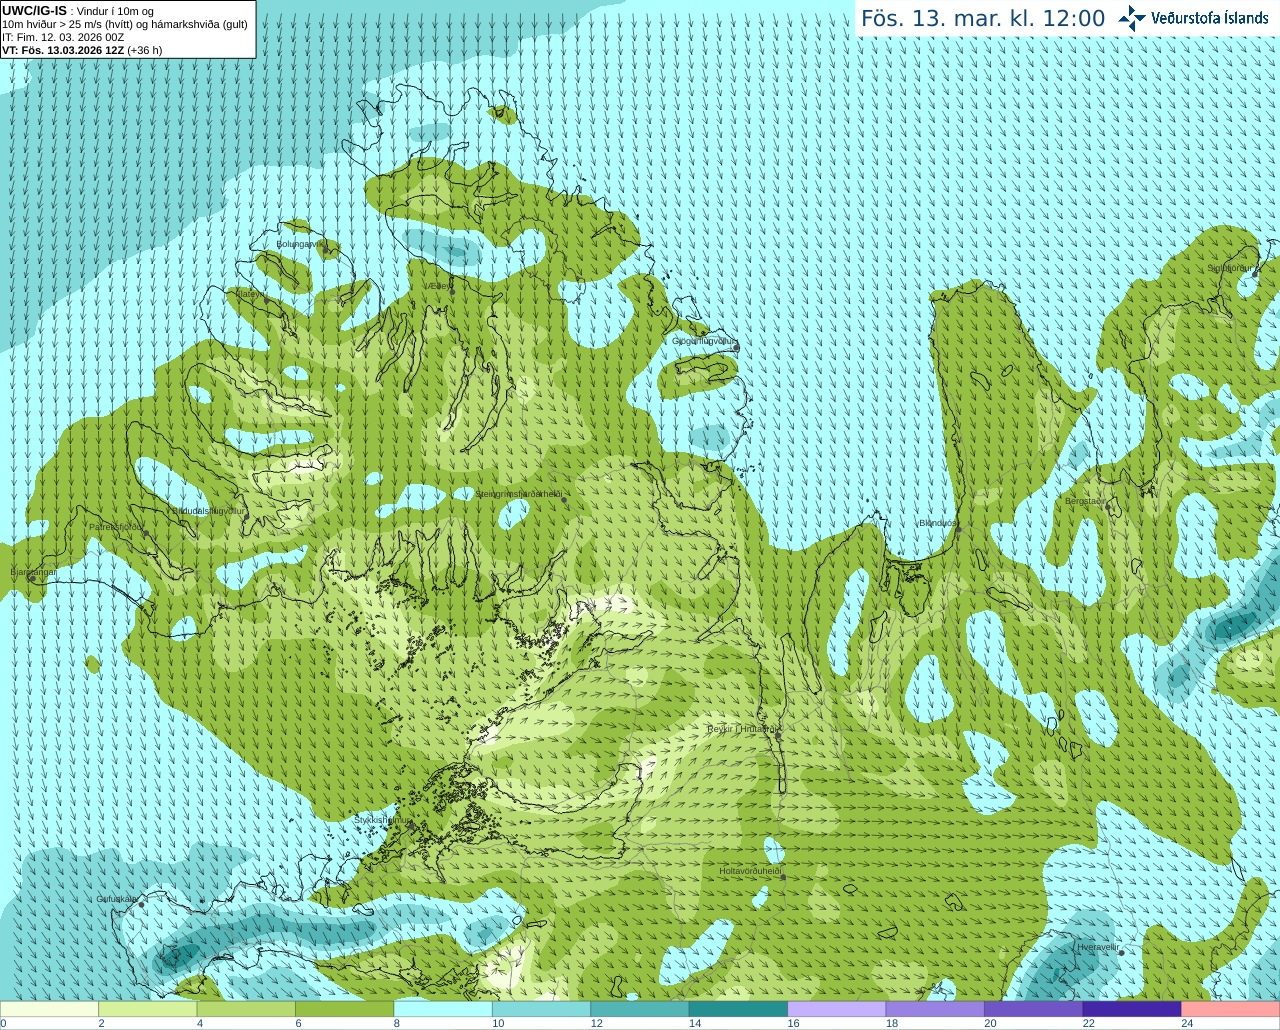Click the 'VT: Fös. 13.03.2026 12Z (+36 h)' line
Image resolution: width=1280 pixels, height=1030 pixels.
tap(82, 50)
